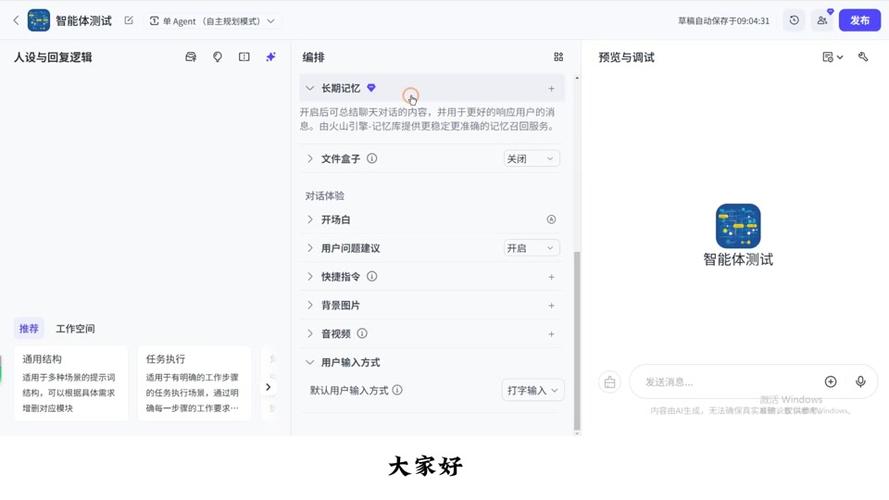Screen dimensions: 889x500
Task: Add long-term memory with plus icon
Action: tap(551, 88)
